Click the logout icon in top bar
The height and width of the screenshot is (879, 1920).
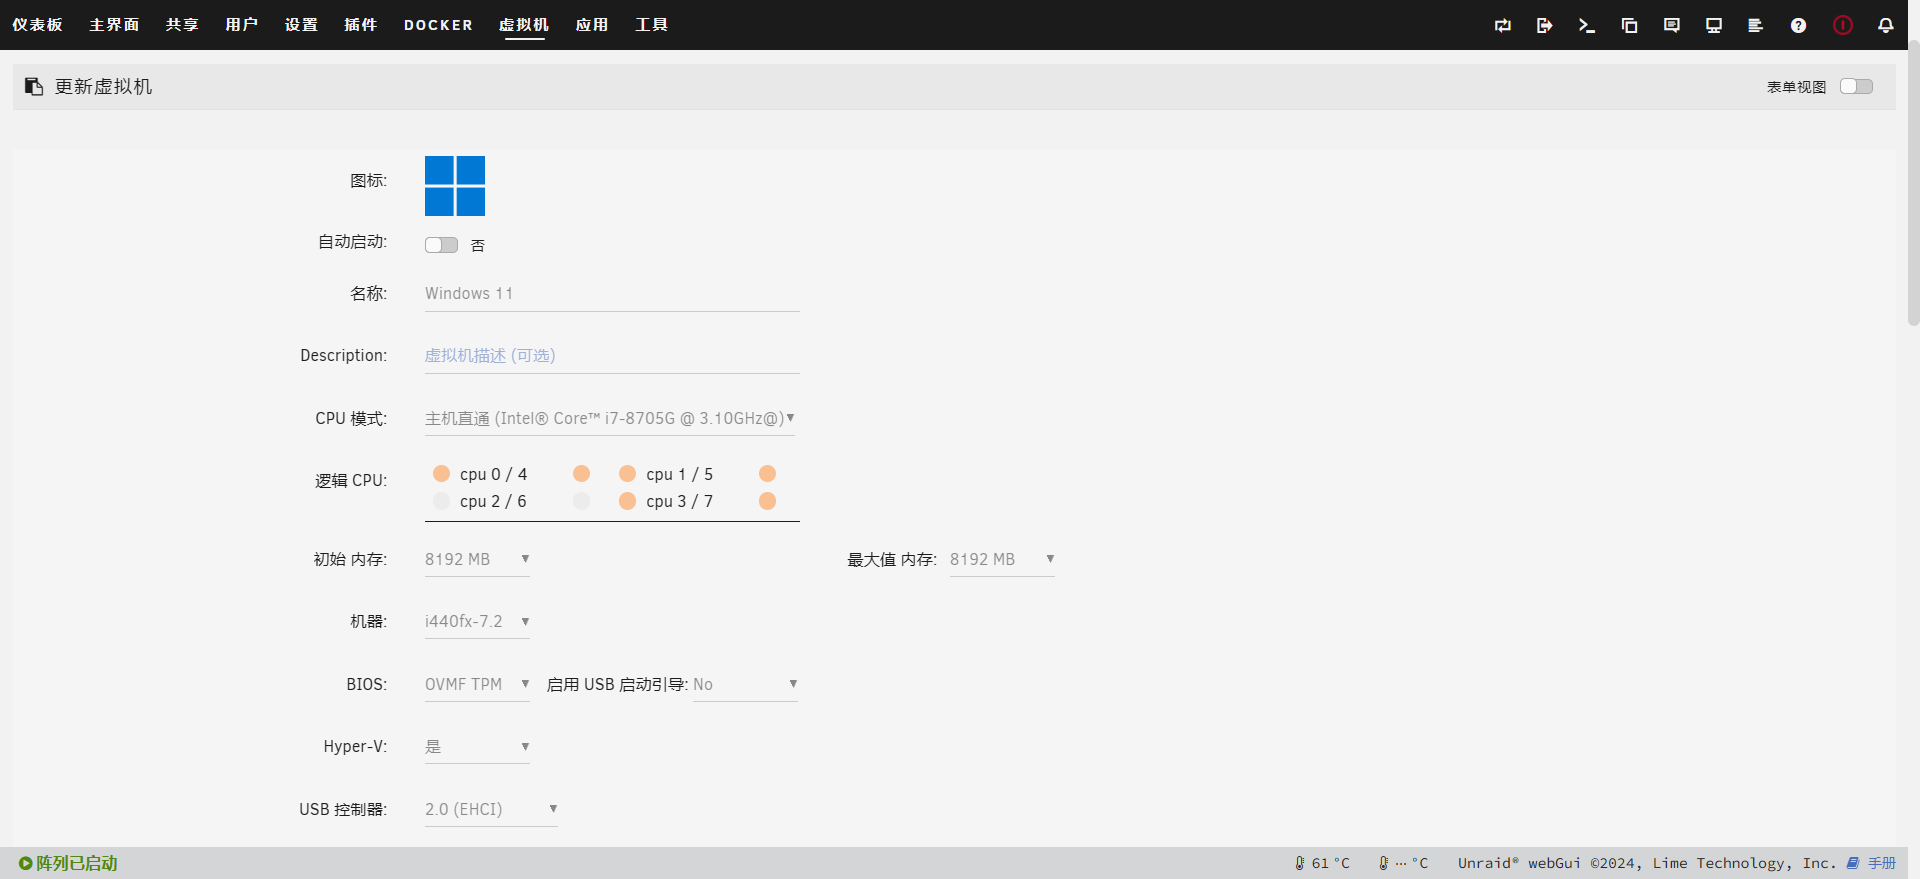point(1544,25)
